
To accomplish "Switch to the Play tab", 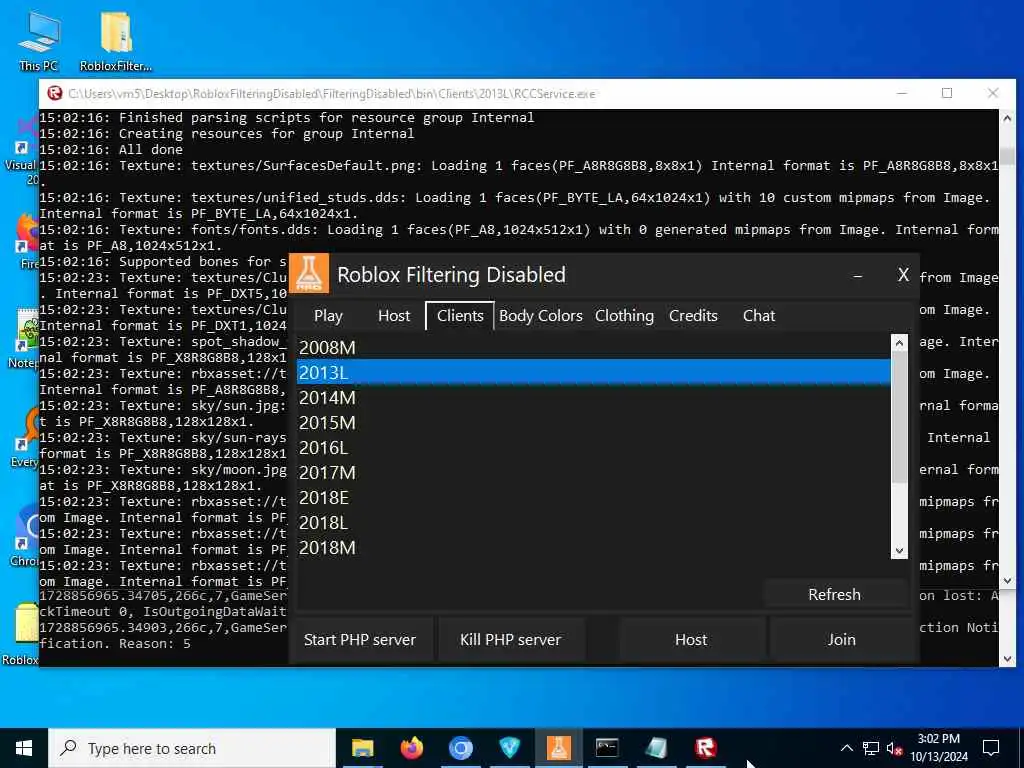I will (x=328, y=316).
